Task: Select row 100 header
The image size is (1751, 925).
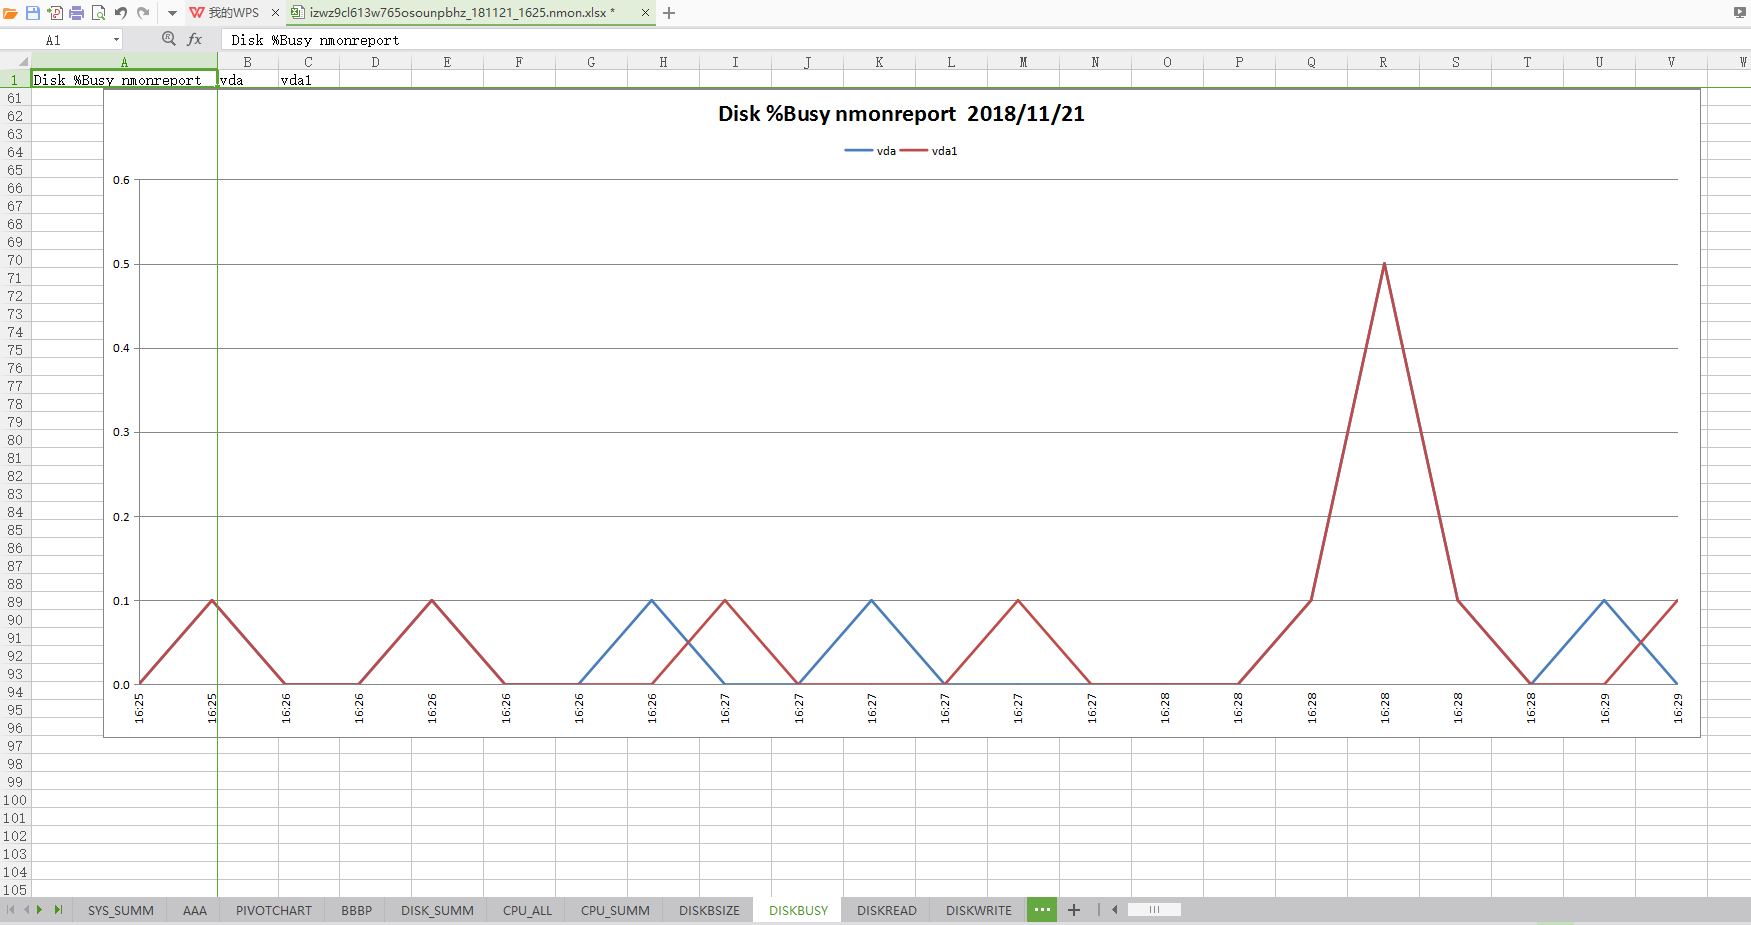Action: pyautogui.click(x=15, y=800)
